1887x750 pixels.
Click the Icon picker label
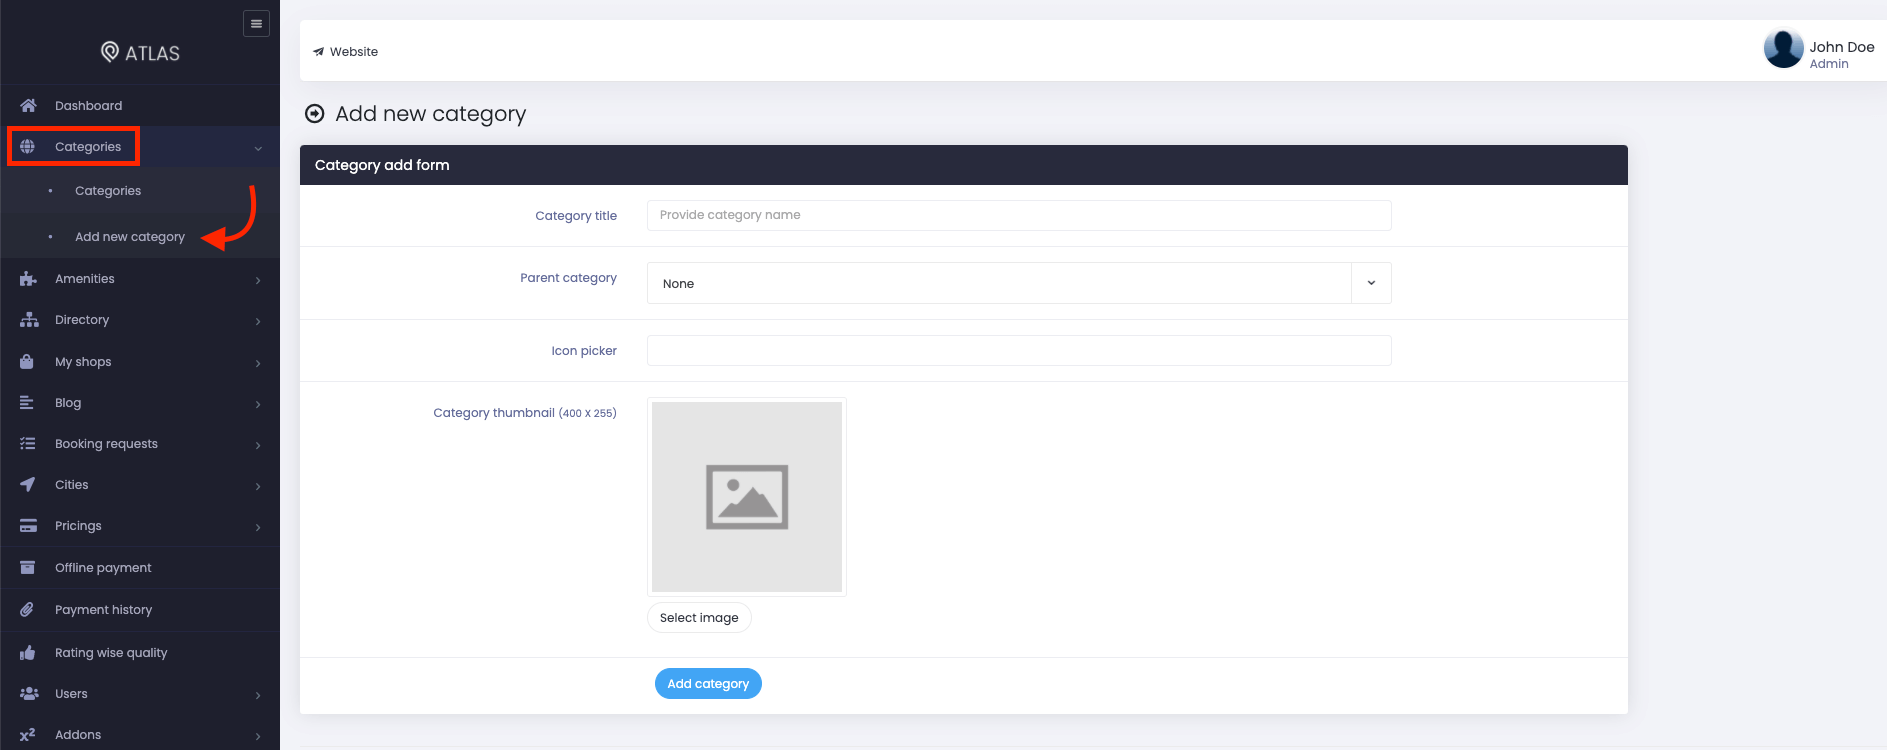tap(584, 350)
